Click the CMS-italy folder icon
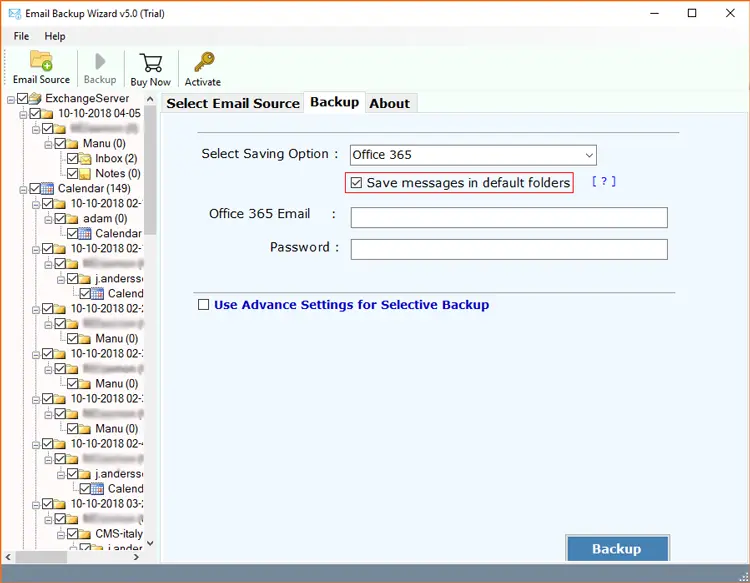The width and height of the screenshot is (750, 583). click(85, 534)
